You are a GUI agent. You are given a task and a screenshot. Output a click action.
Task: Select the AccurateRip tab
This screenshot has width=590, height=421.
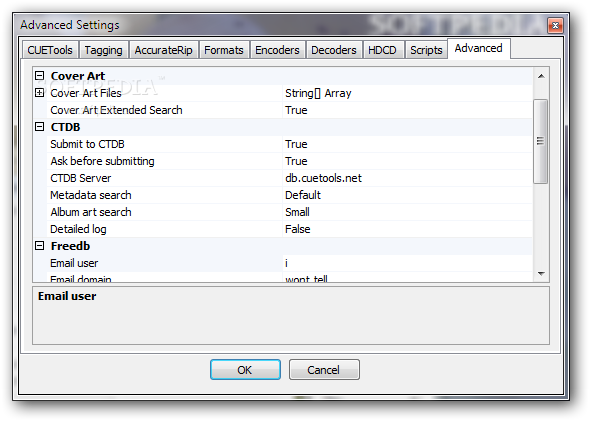163,50
